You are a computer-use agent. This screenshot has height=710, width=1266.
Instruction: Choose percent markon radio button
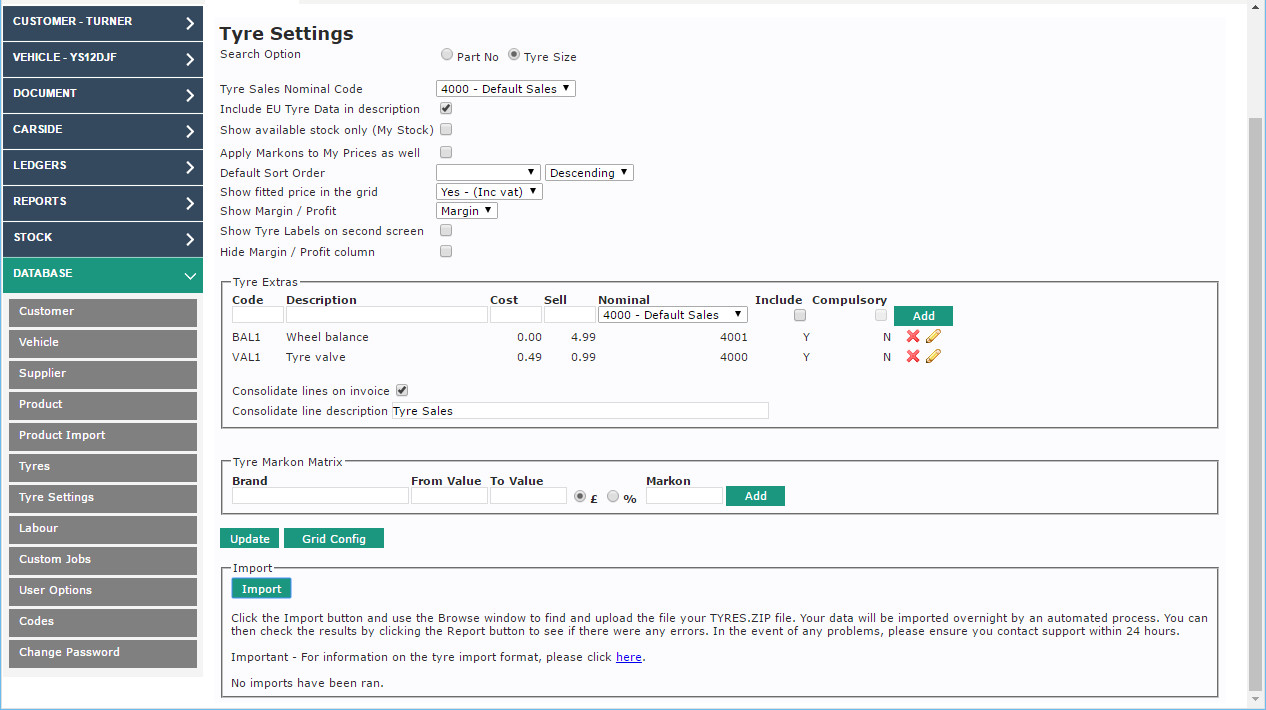pos(613,496)
